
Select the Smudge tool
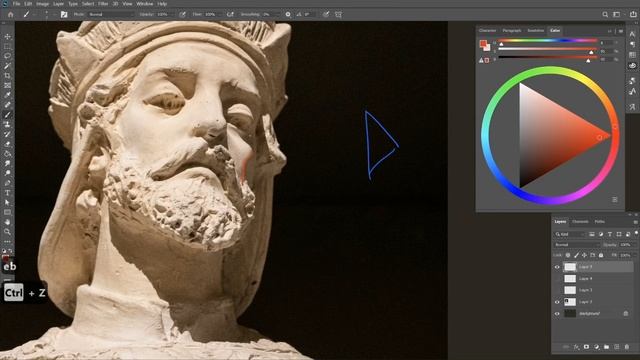tap(7, 164)
